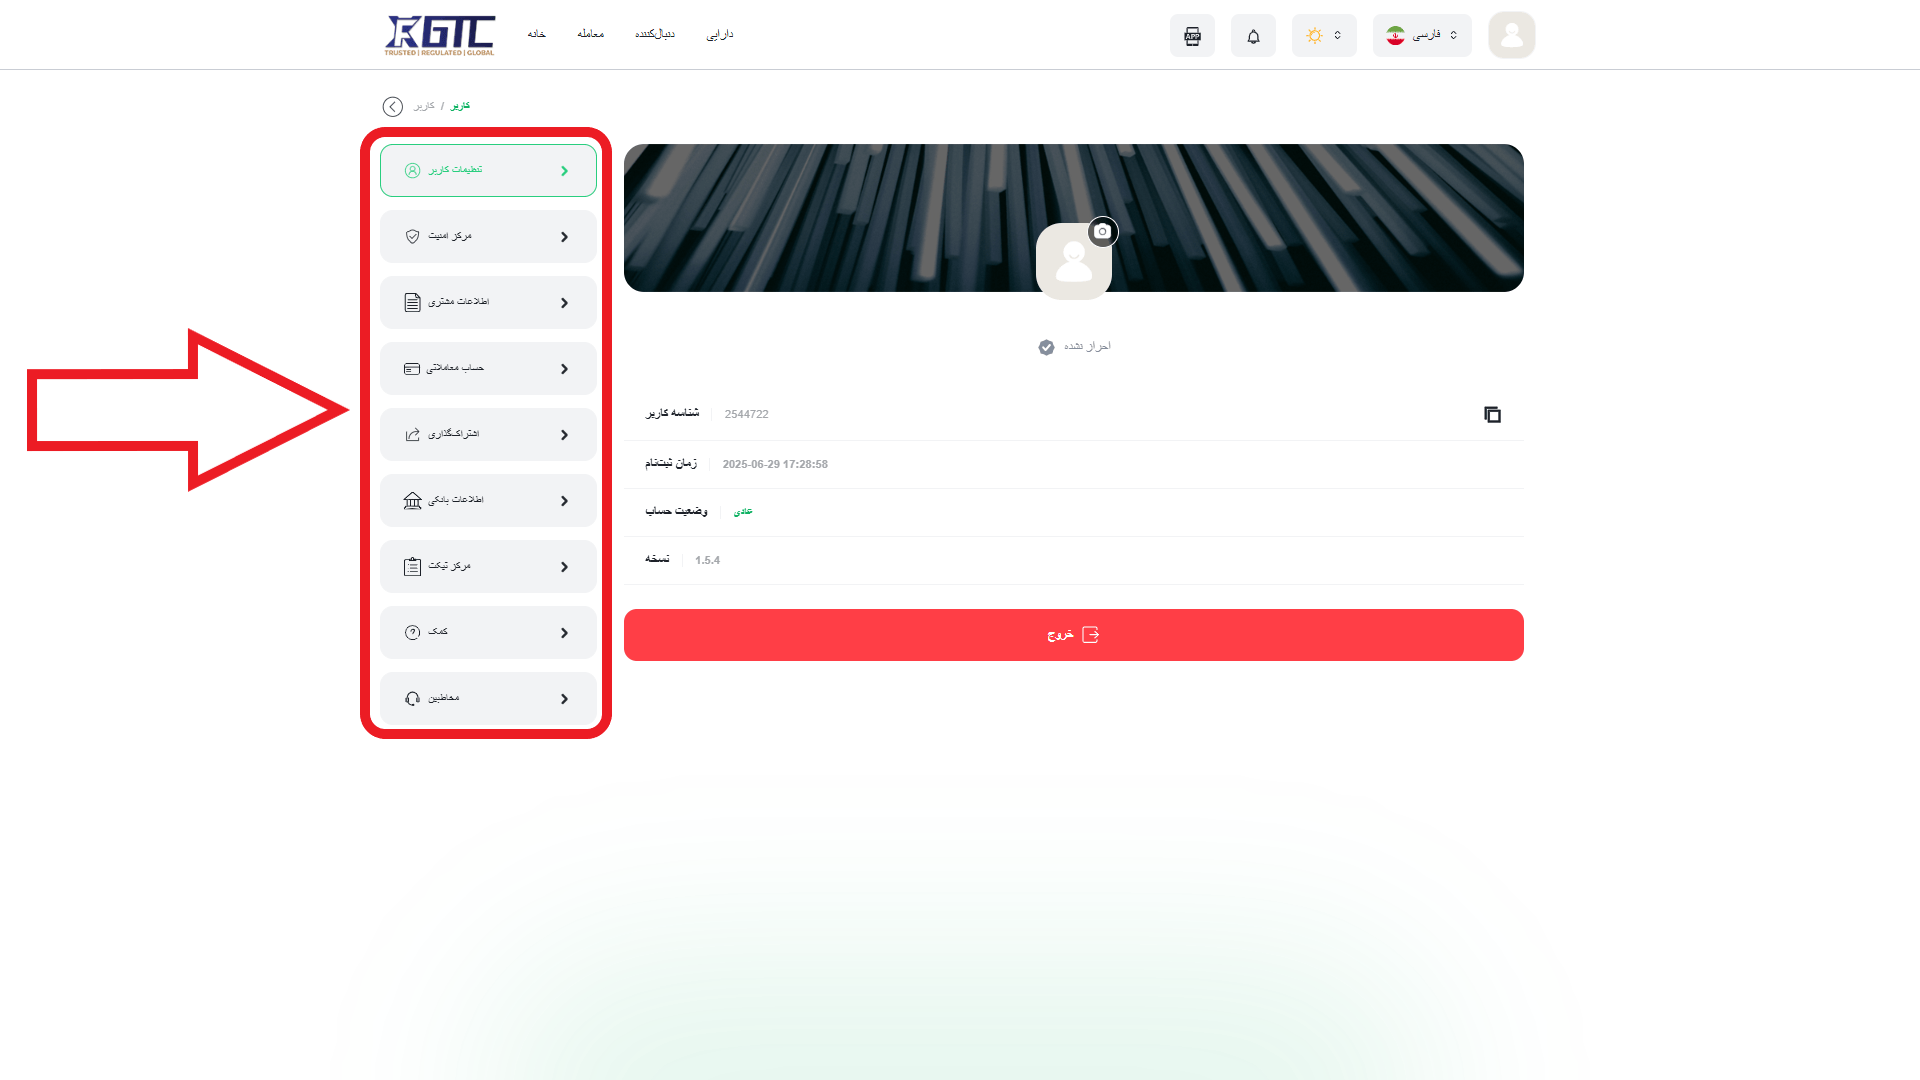Click the زمان ثبت‌نام label
This screenshot has height=1080, width=1920.
671,463
